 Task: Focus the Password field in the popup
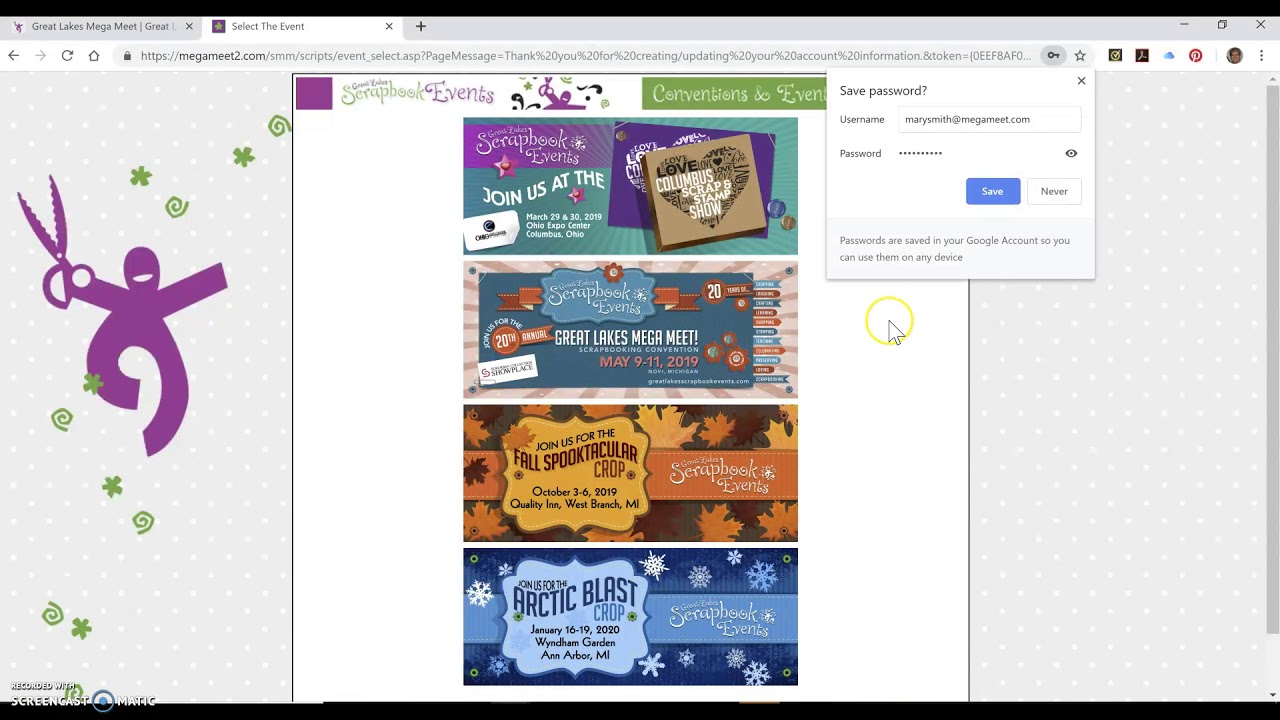point(977,153)
